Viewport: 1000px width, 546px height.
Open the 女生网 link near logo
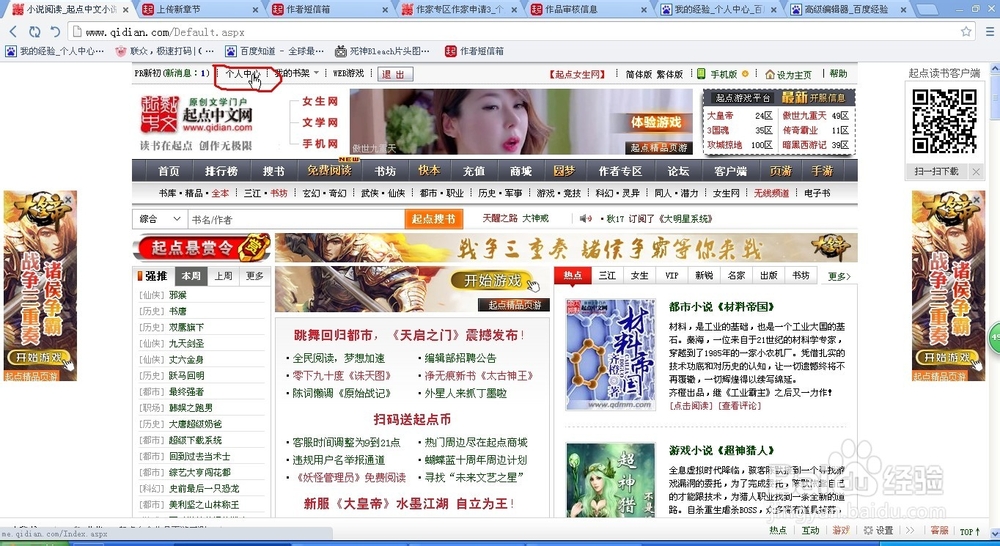point(320,101)
